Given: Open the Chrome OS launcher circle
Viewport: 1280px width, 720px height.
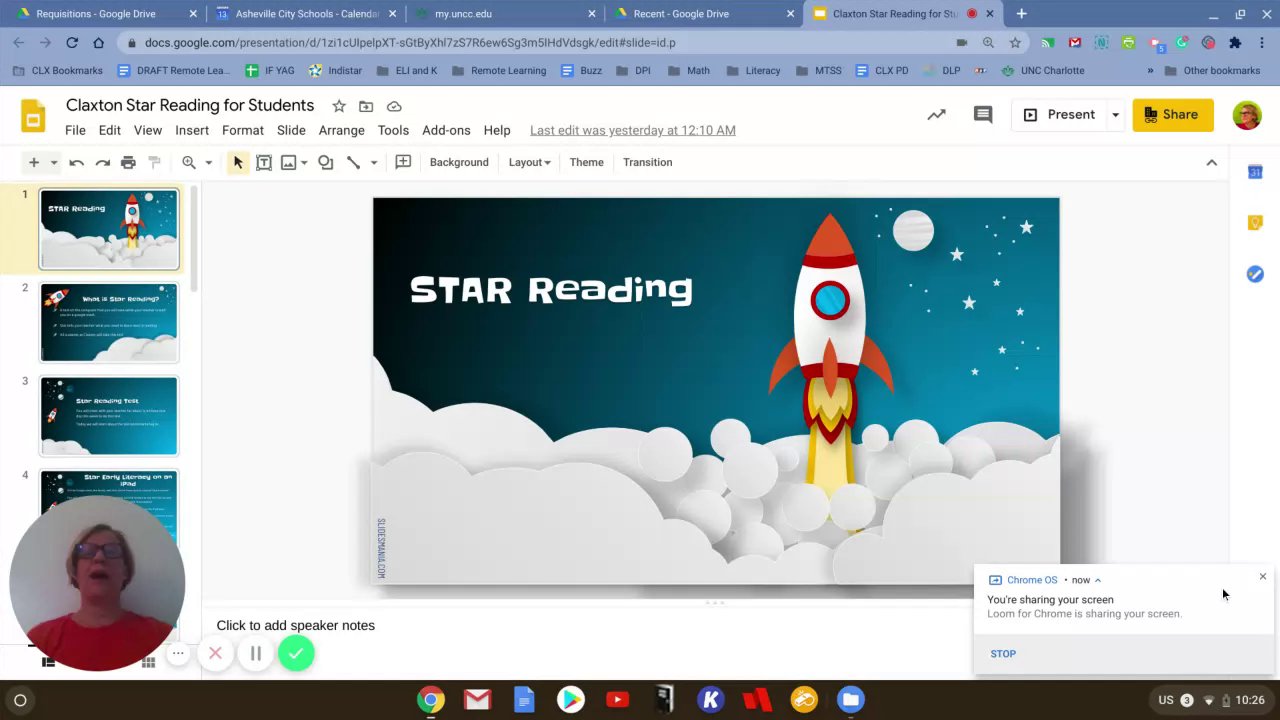Looking at the screenshot, I should [x=20, y=700].
